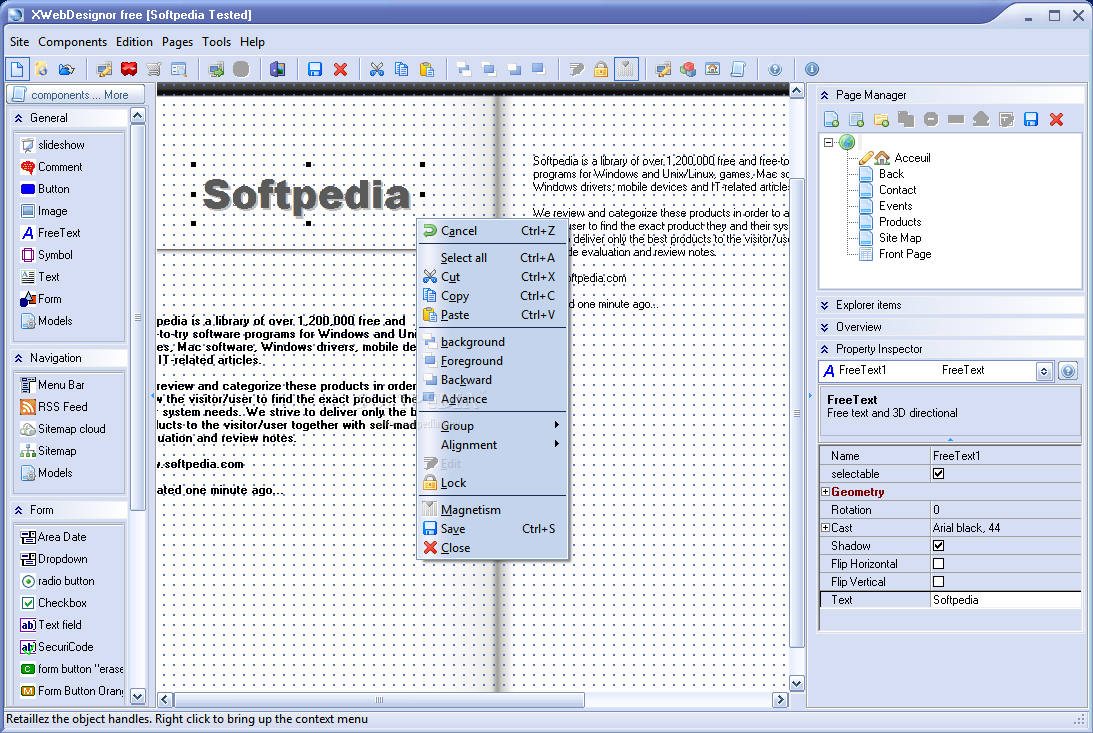Add the Symbol component

pos(47,255)
